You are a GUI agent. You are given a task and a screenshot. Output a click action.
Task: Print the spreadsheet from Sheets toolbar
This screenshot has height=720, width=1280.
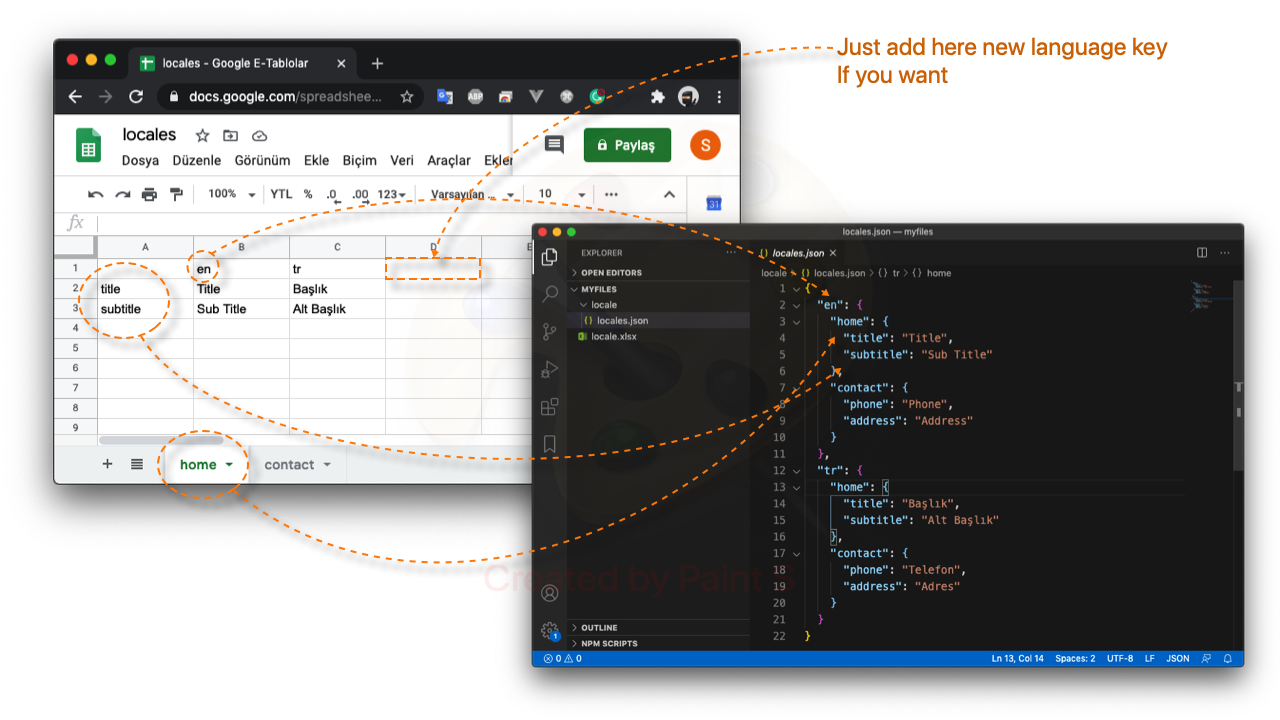click(149, 194)
